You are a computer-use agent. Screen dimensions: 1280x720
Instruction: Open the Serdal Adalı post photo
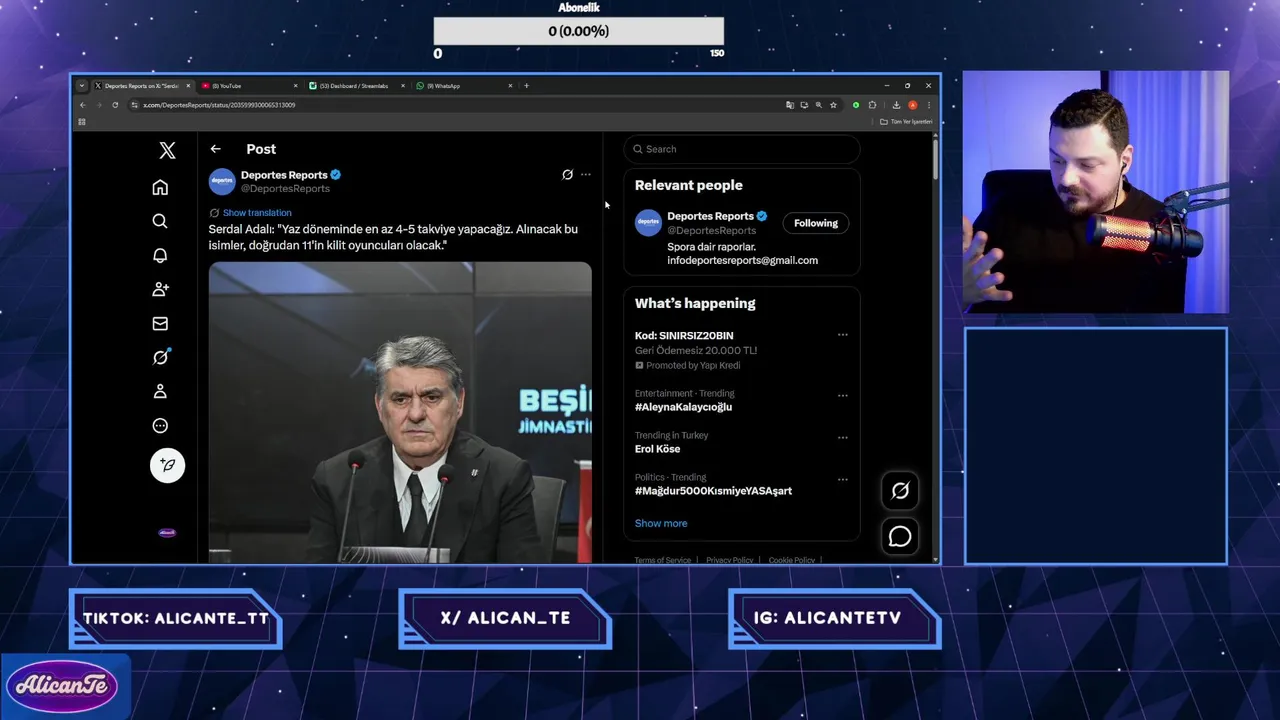click(x=400, y=412)
